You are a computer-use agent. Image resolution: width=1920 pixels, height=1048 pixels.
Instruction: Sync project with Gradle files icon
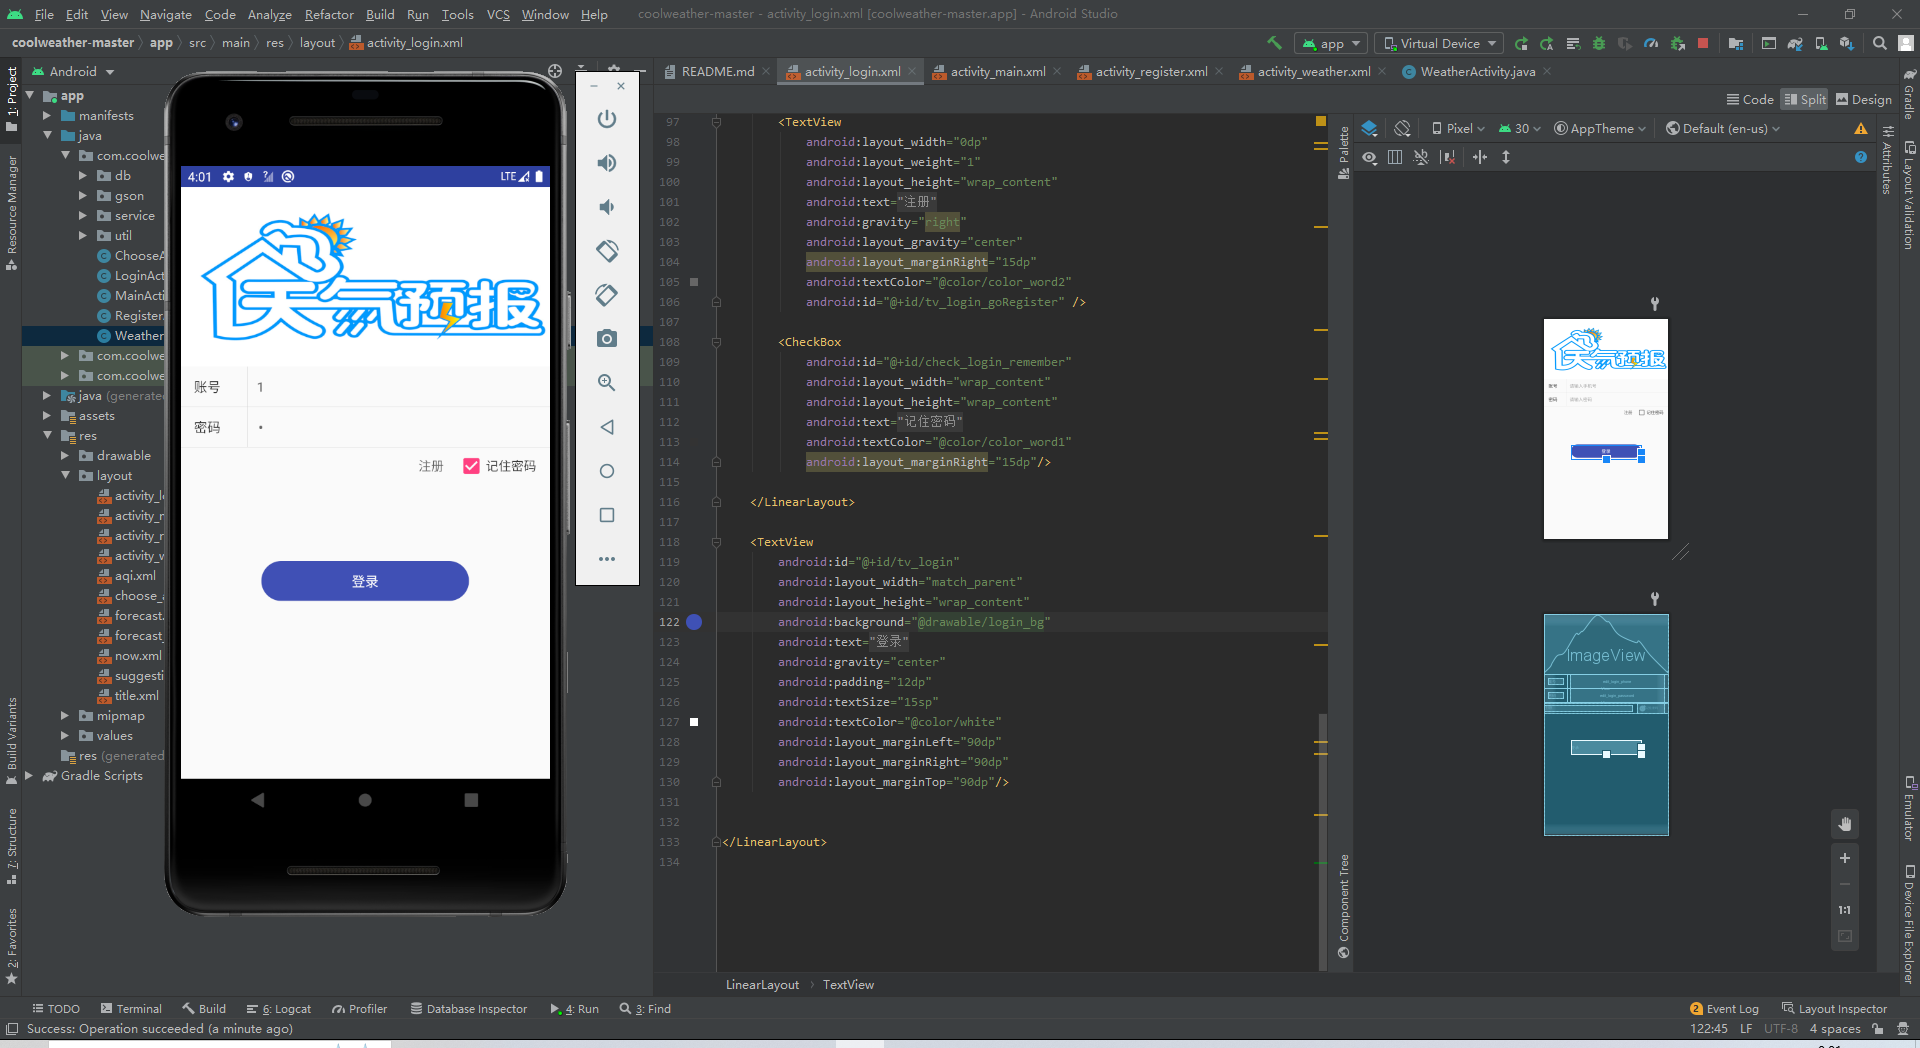tap(1795, 43)
